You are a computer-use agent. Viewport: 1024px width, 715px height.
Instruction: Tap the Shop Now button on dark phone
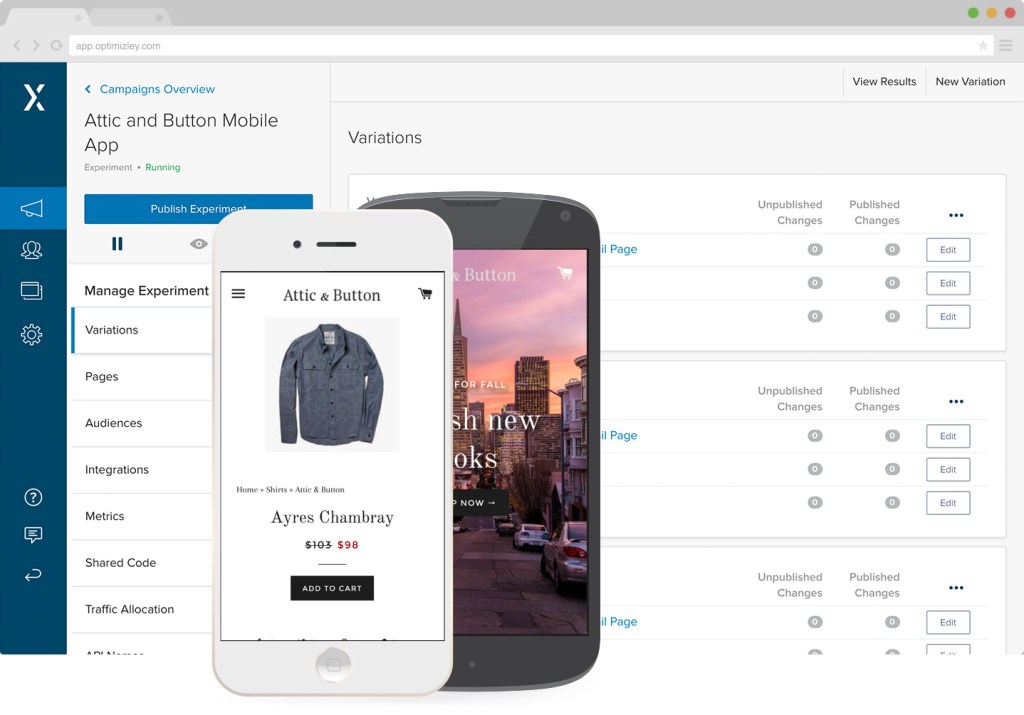coord(479,503)
